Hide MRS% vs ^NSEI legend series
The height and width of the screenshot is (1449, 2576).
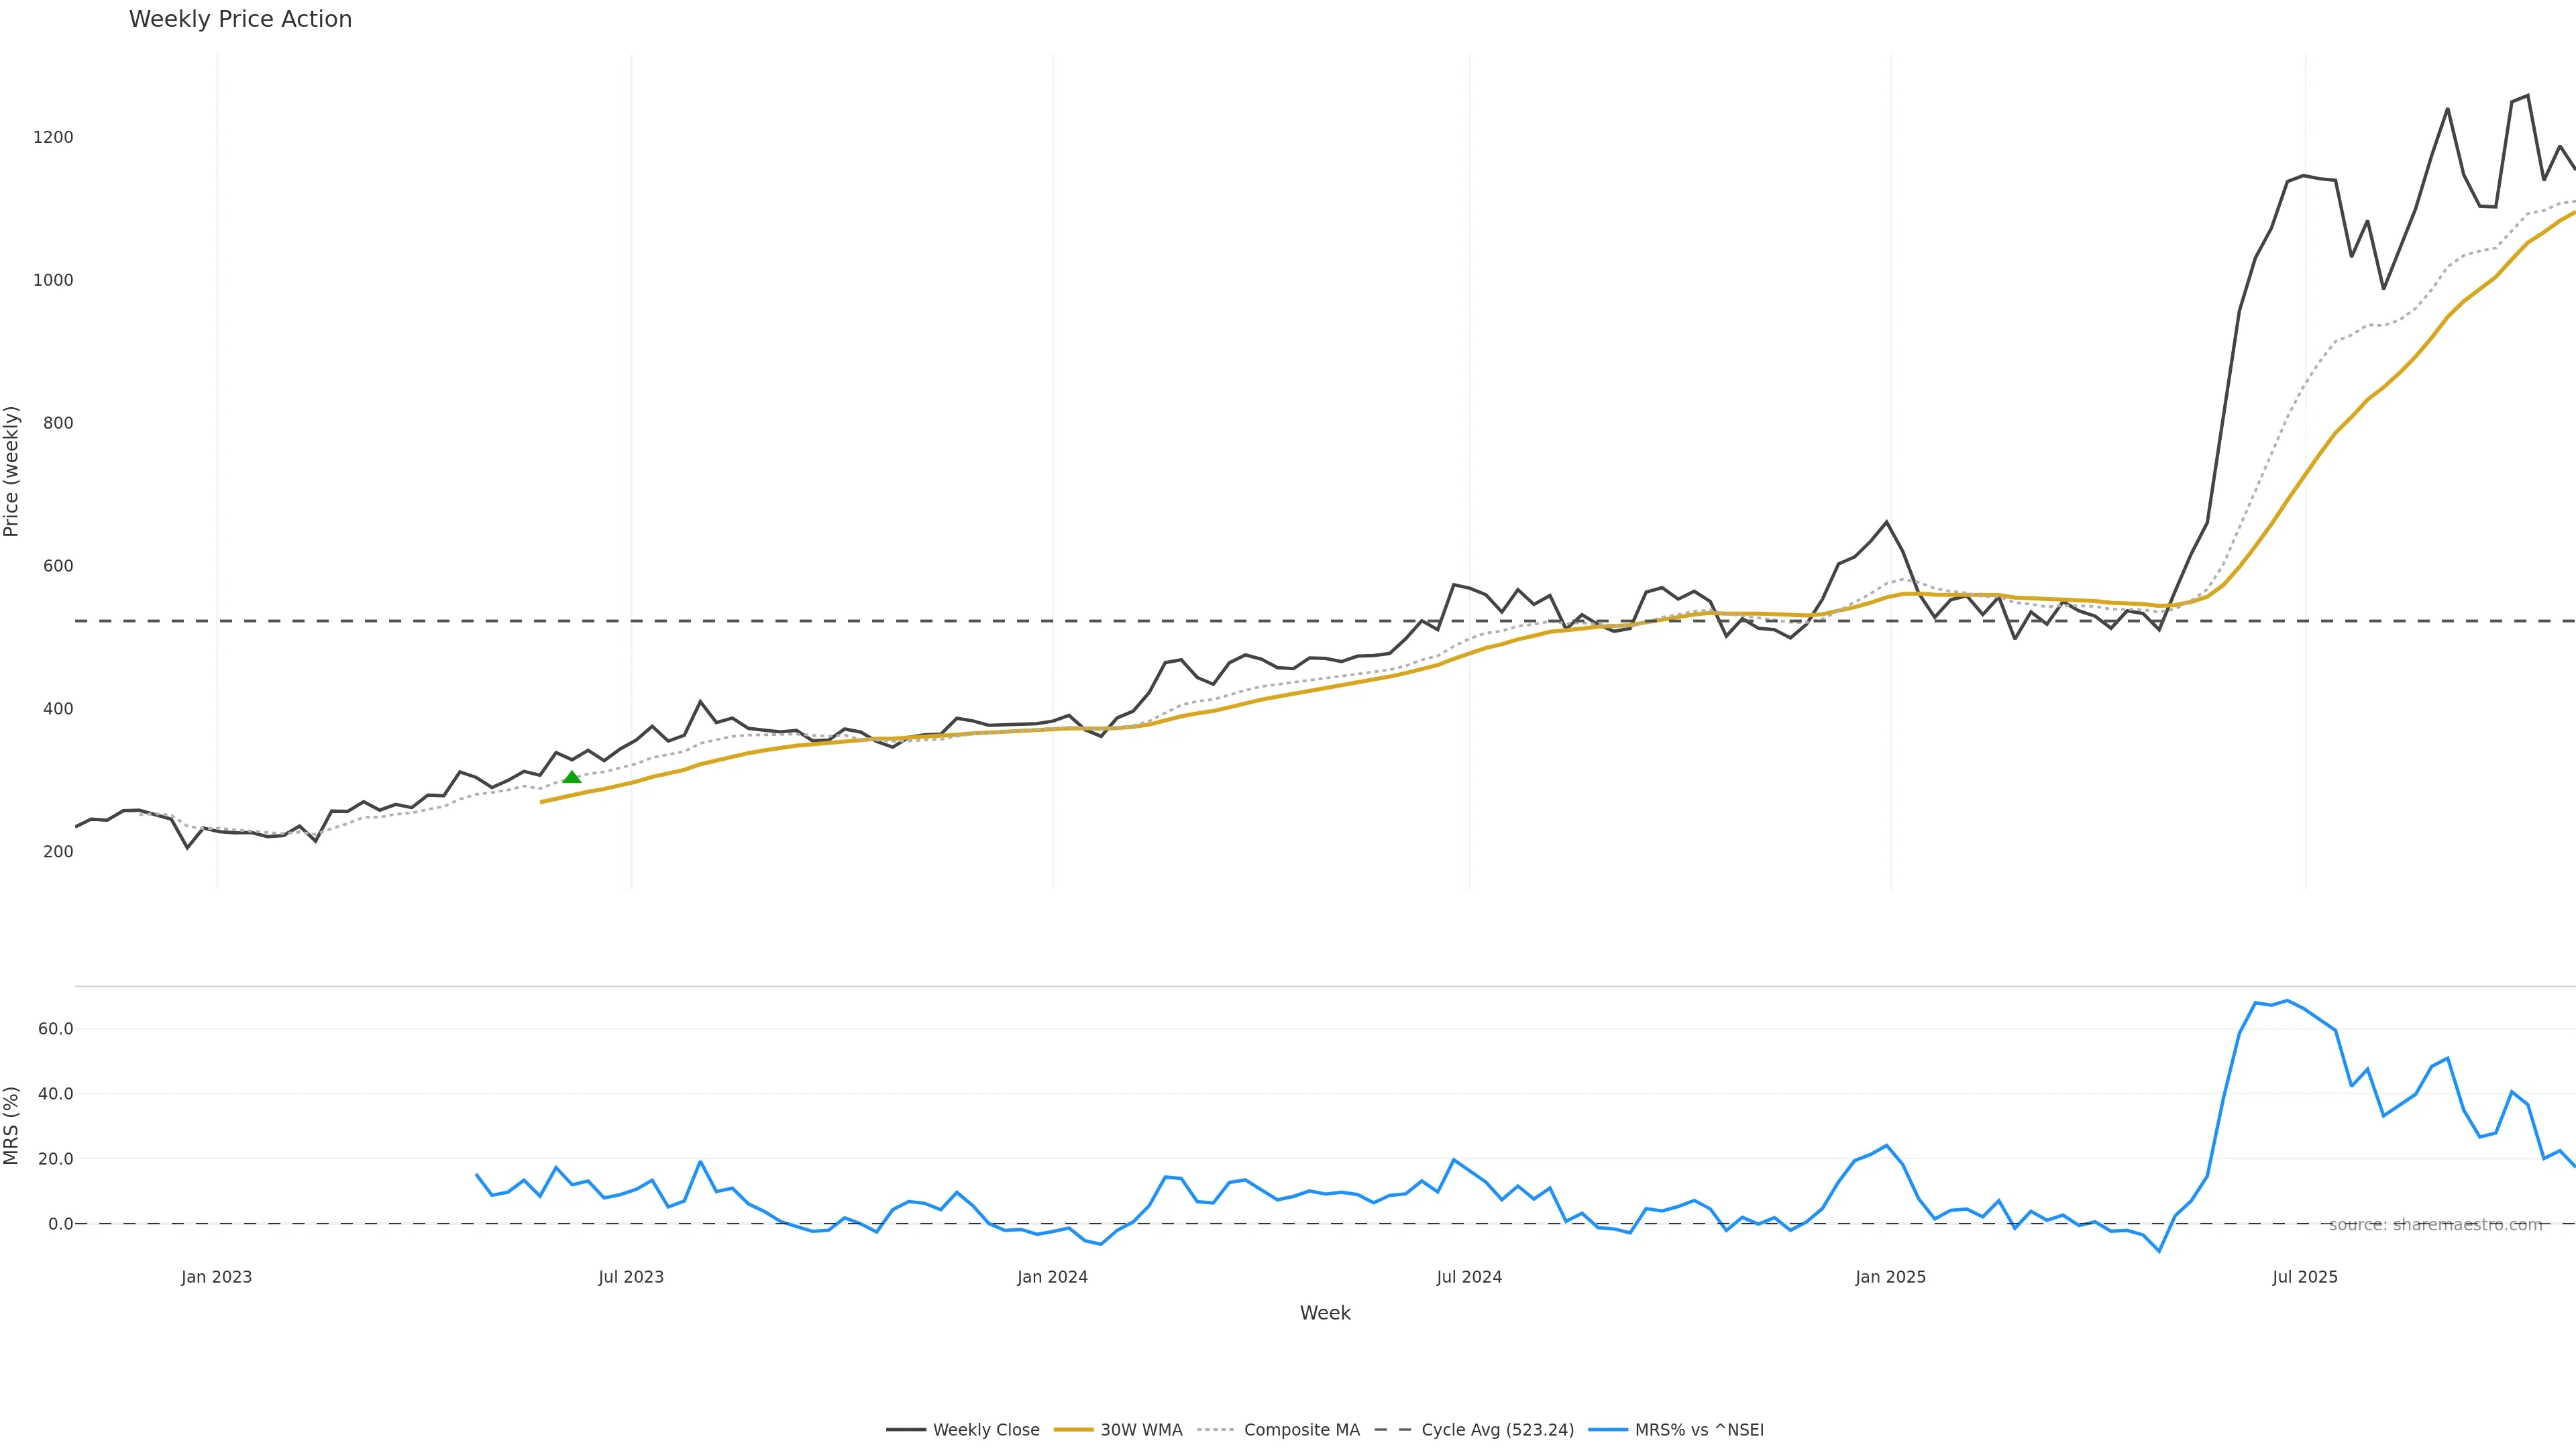[x=1699, y=1430]
